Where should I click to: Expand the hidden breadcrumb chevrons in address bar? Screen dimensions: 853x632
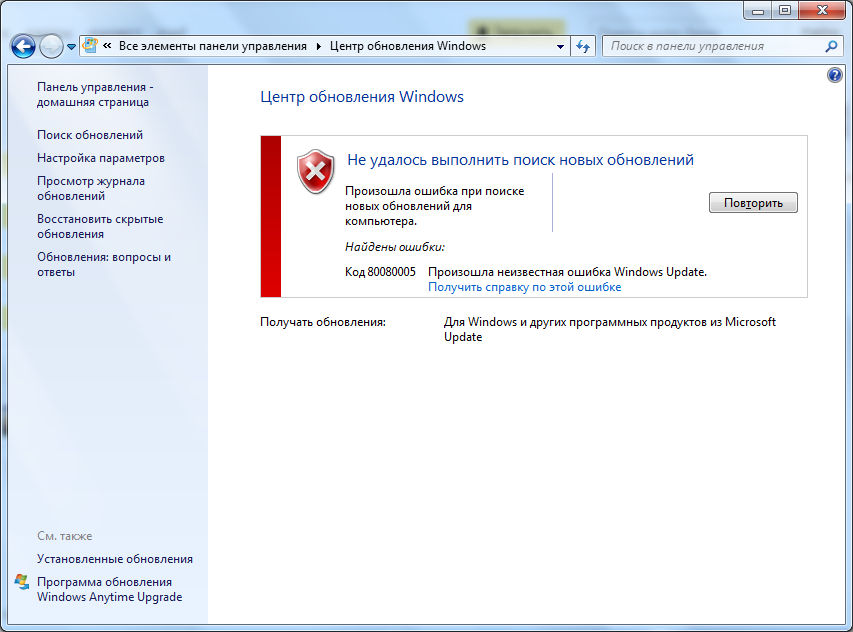107,46
